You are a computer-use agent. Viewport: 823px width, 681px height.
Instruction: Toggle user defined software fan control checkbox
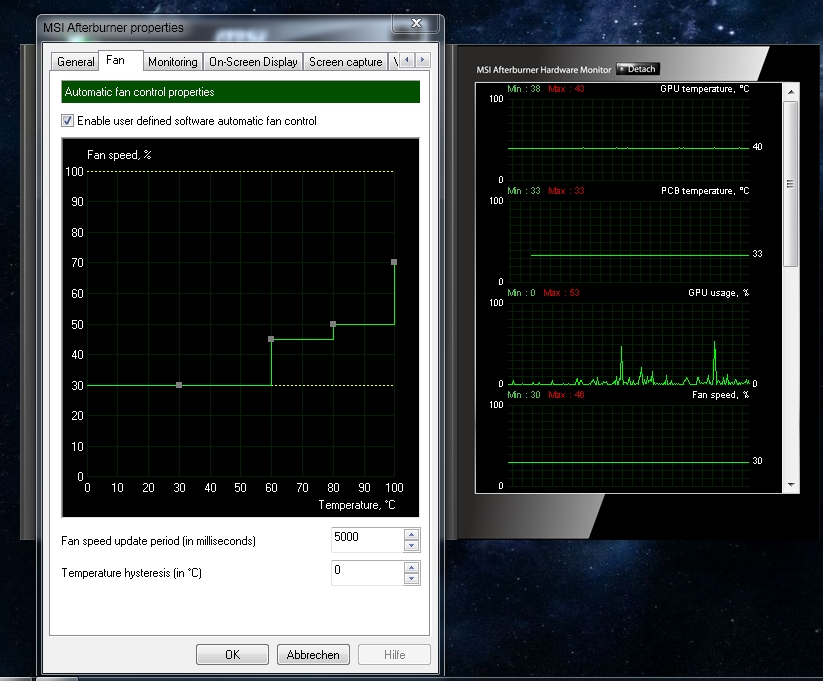67,121
